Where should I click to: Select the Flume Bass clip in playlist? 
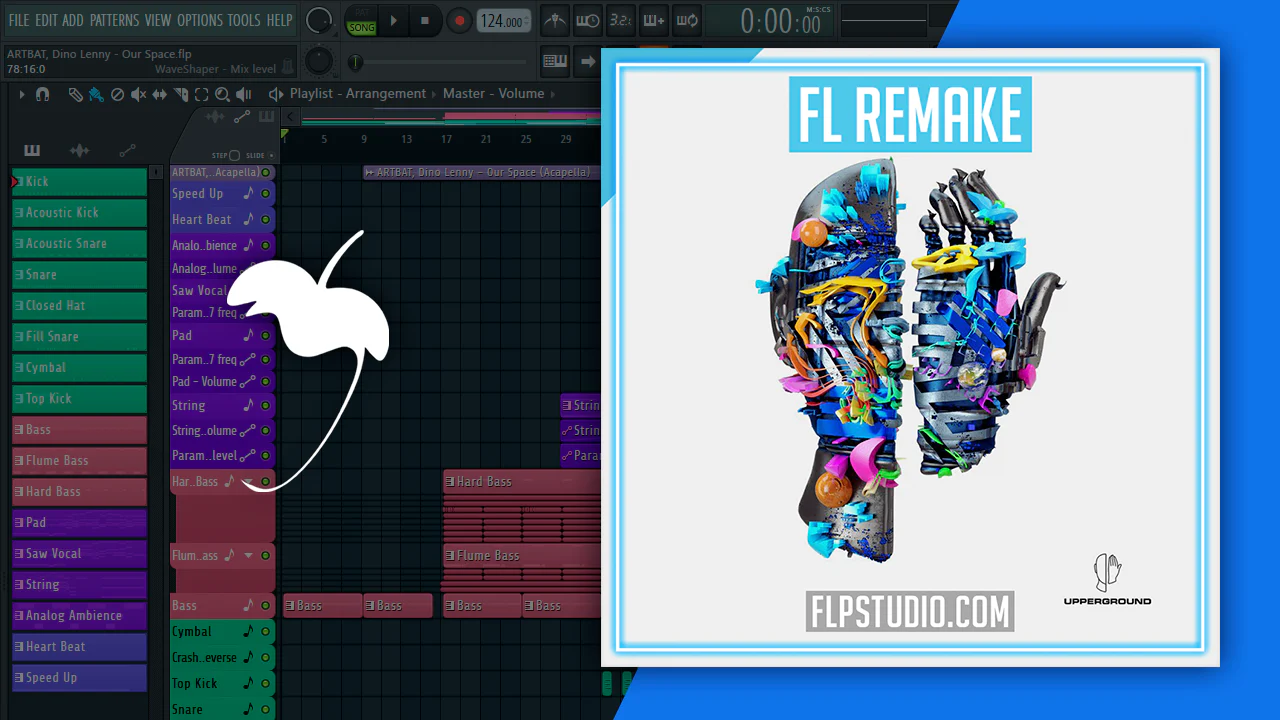[x=522, y=556]
